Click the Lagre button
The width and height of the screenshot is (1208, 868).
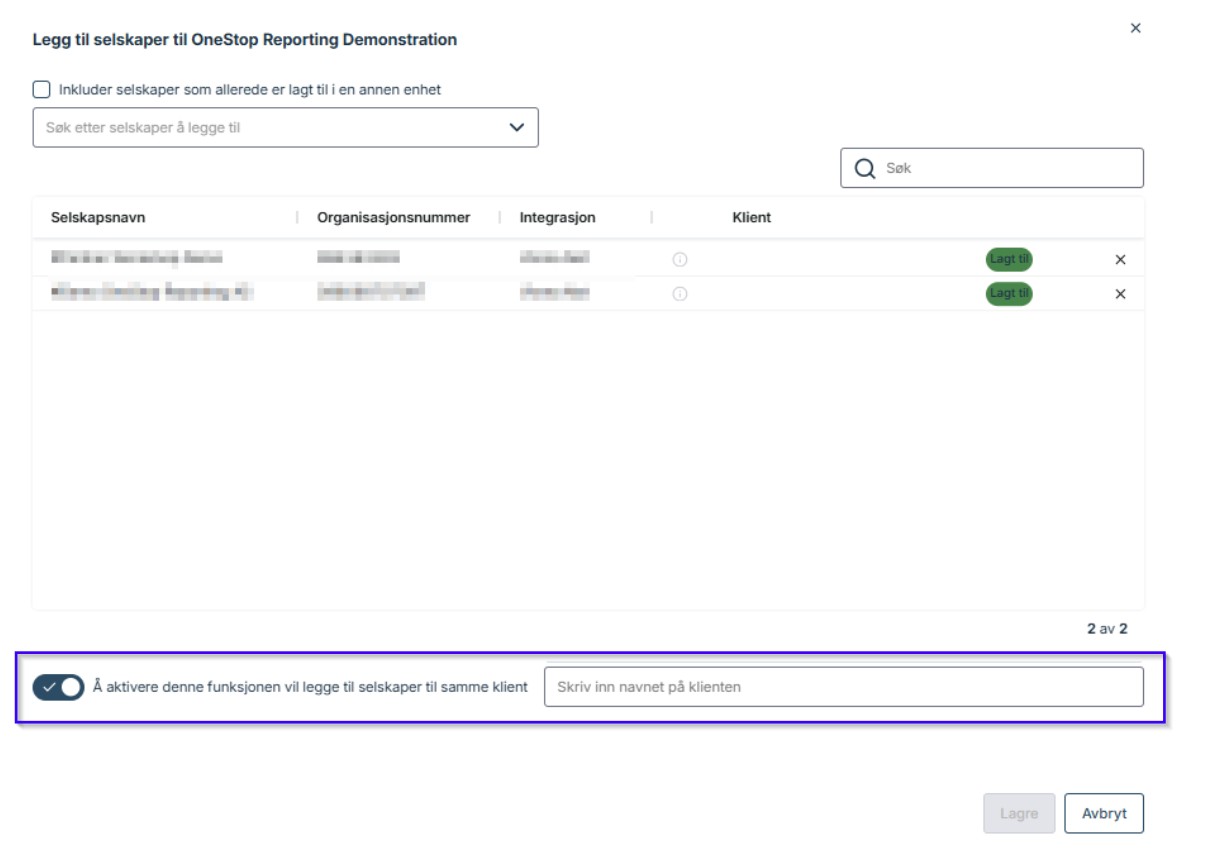pos(1018,813)
